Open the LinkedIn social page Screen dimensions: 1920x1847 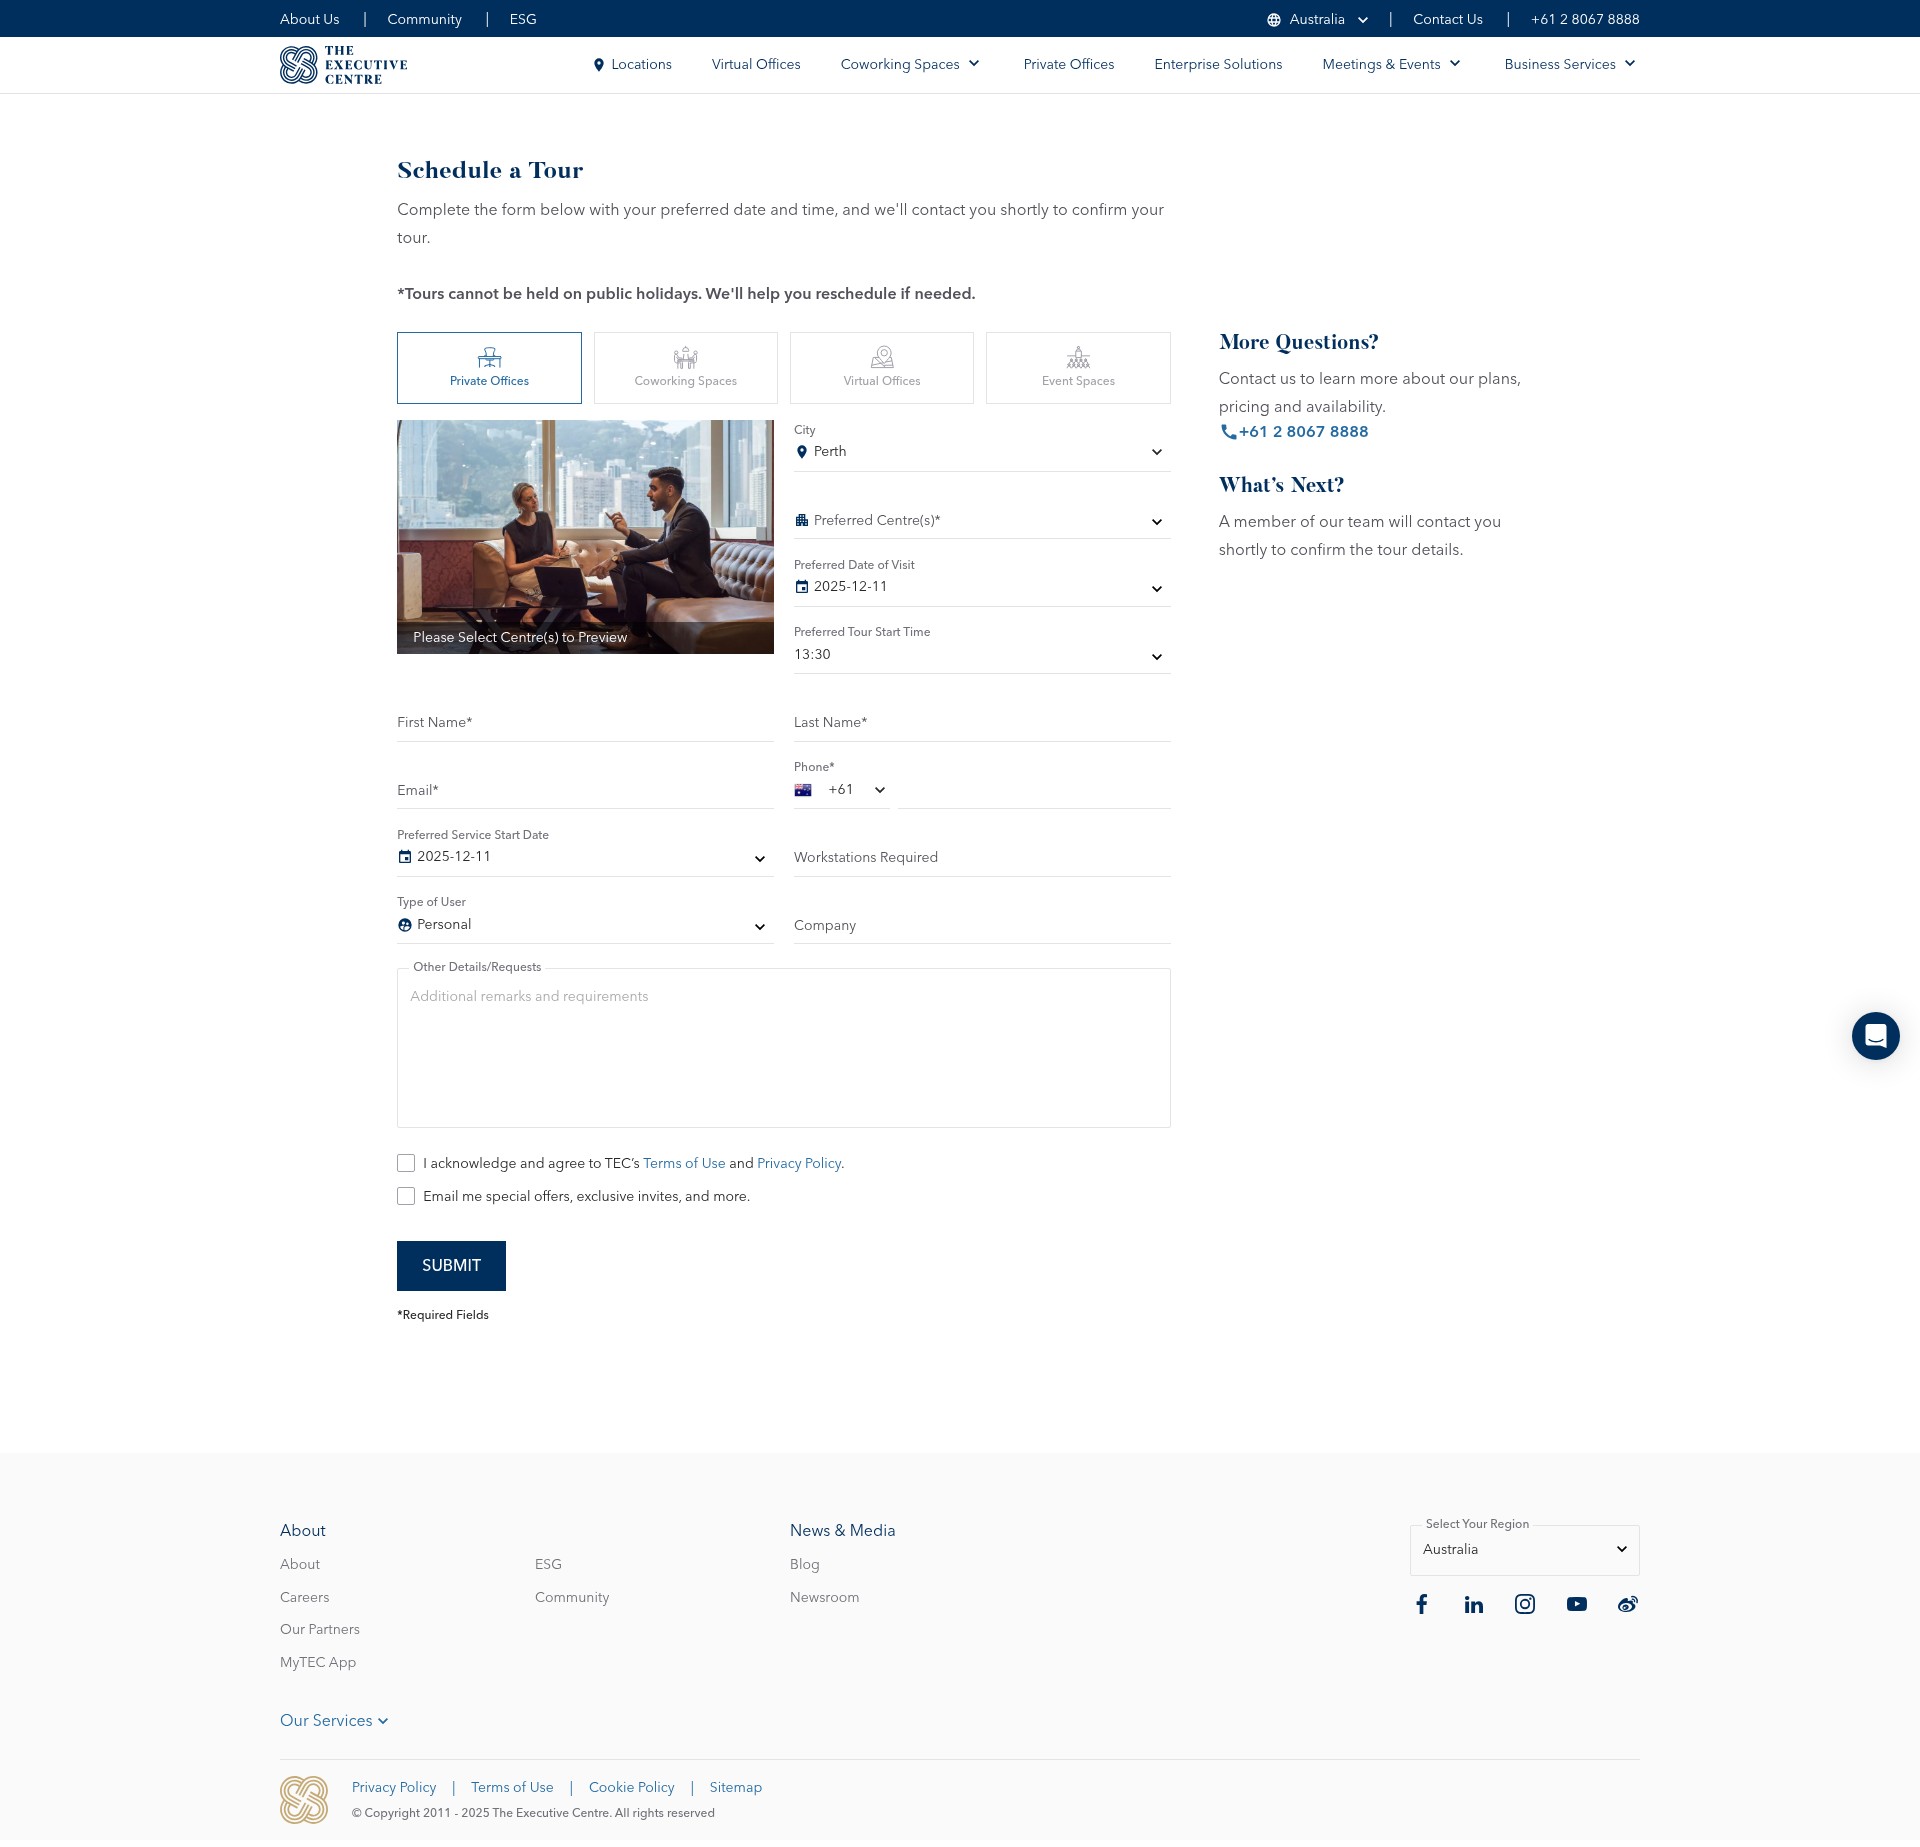[1474, 1605]
